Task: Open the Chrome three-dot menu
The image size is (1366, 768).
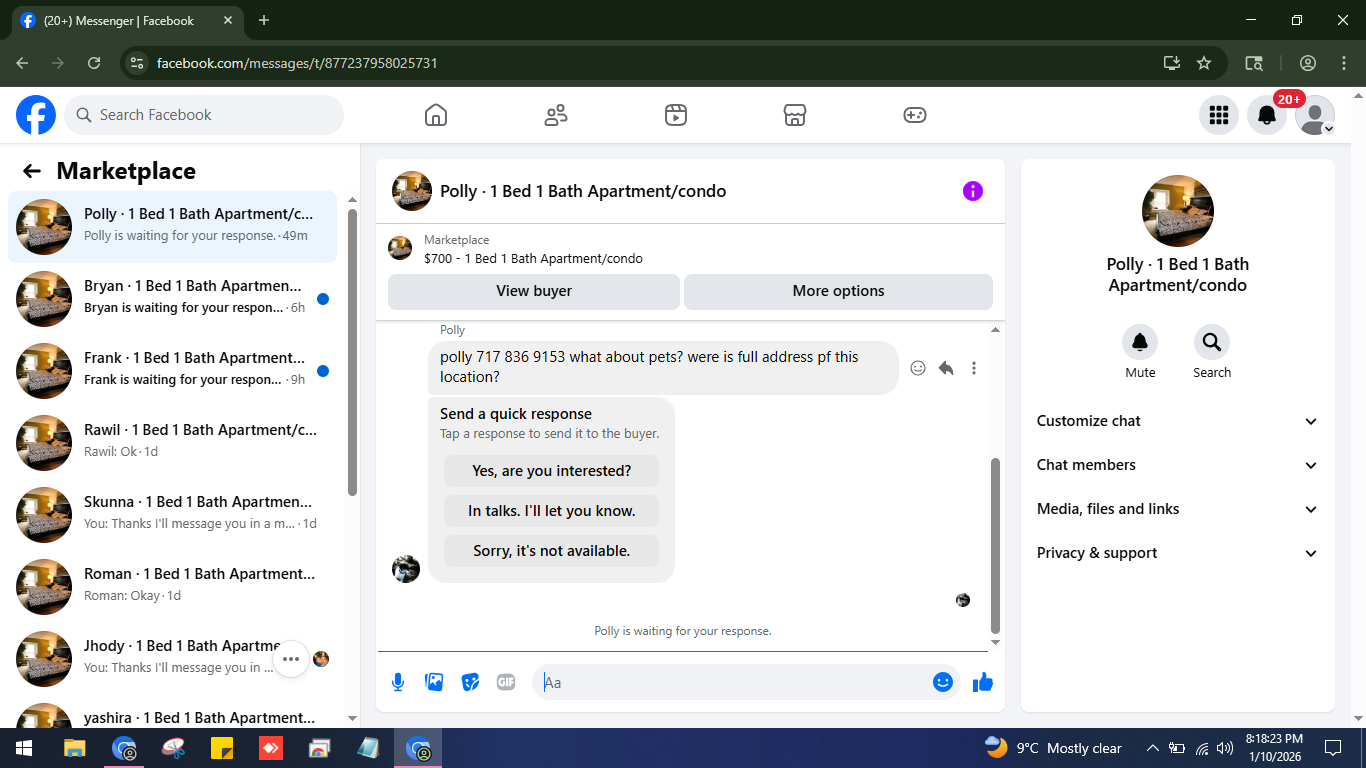Action: 1344,63
